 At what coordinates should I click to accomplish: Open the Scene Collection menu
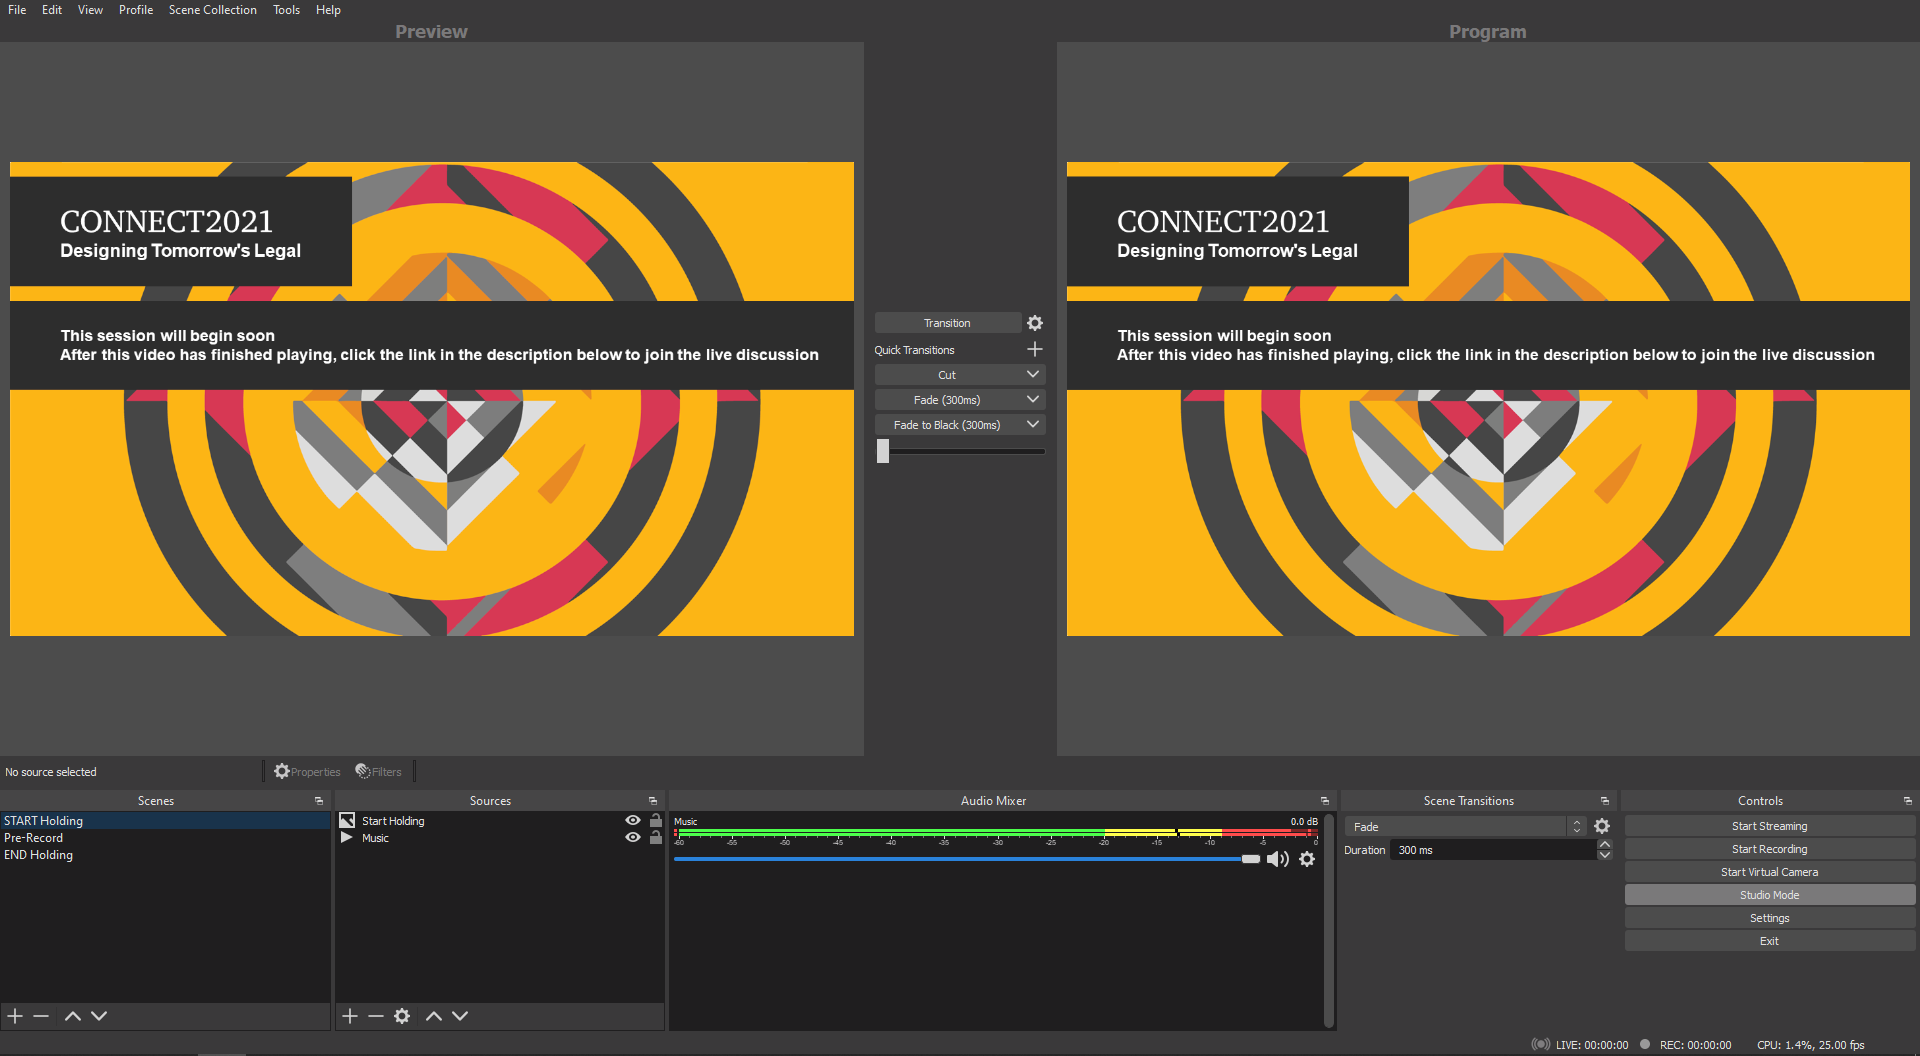pyautogui.click(x=212, y=10)
